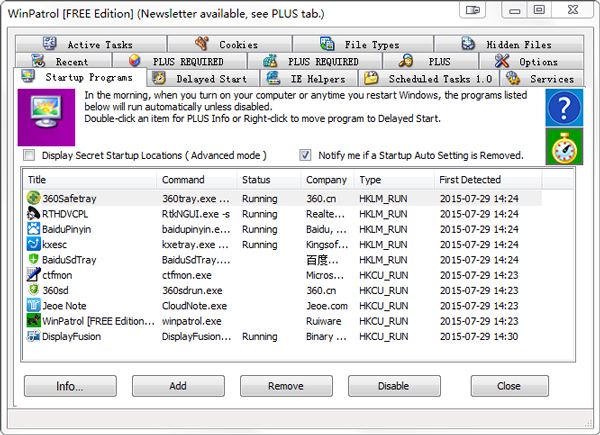Image resolution: width=600 pixels, height=435 pixels.
Task: Sort by the Type column header
Action: [394, 180]
